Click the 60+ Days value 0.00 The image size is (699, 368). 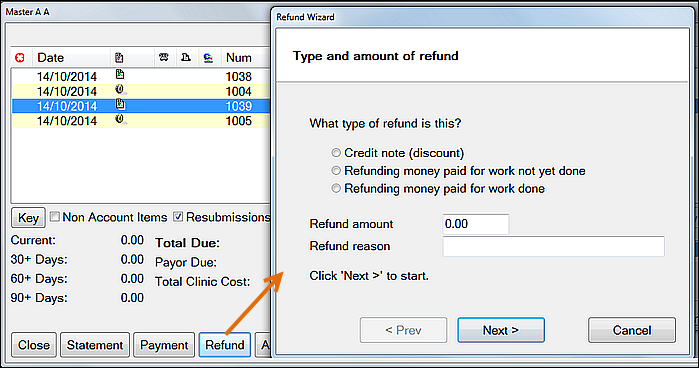[x=132, y=278]
